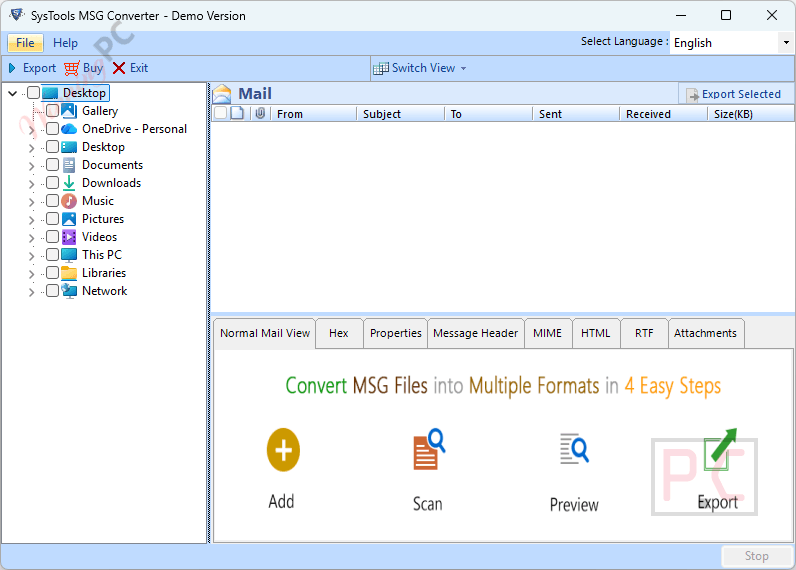This screenshot has width=796, height=570.
Task: Expand the Libraries node
Action: [x=31, y=274]
